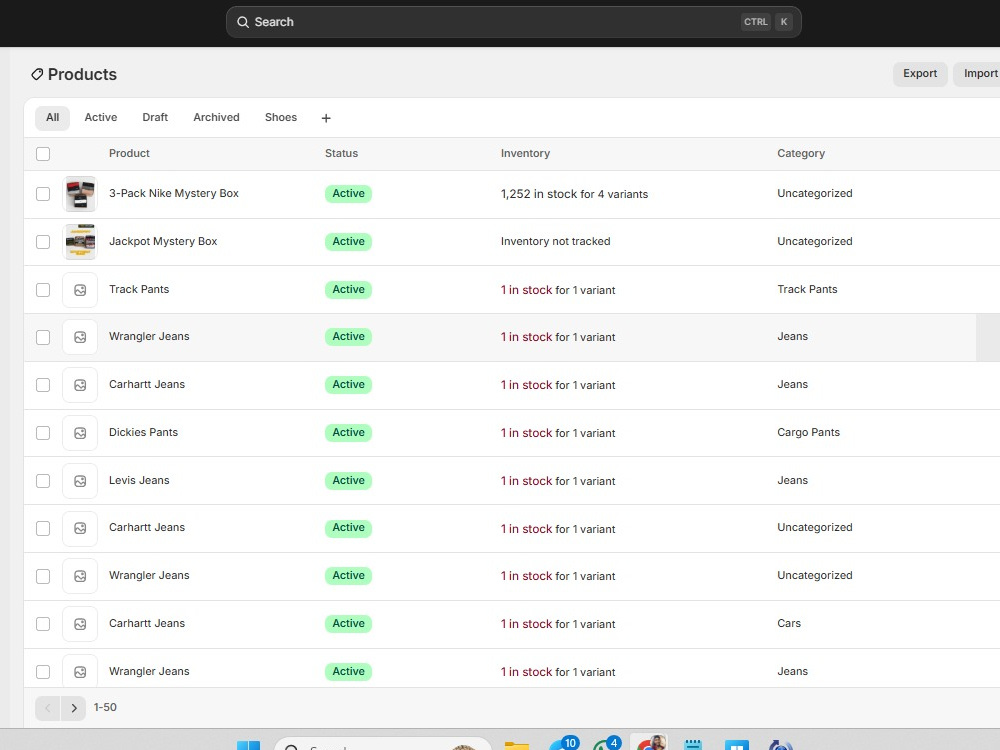This screenshot has width=1000, height=750.
Task: Open taskbar app showing badge 4
Action: [x=606, y=743]
